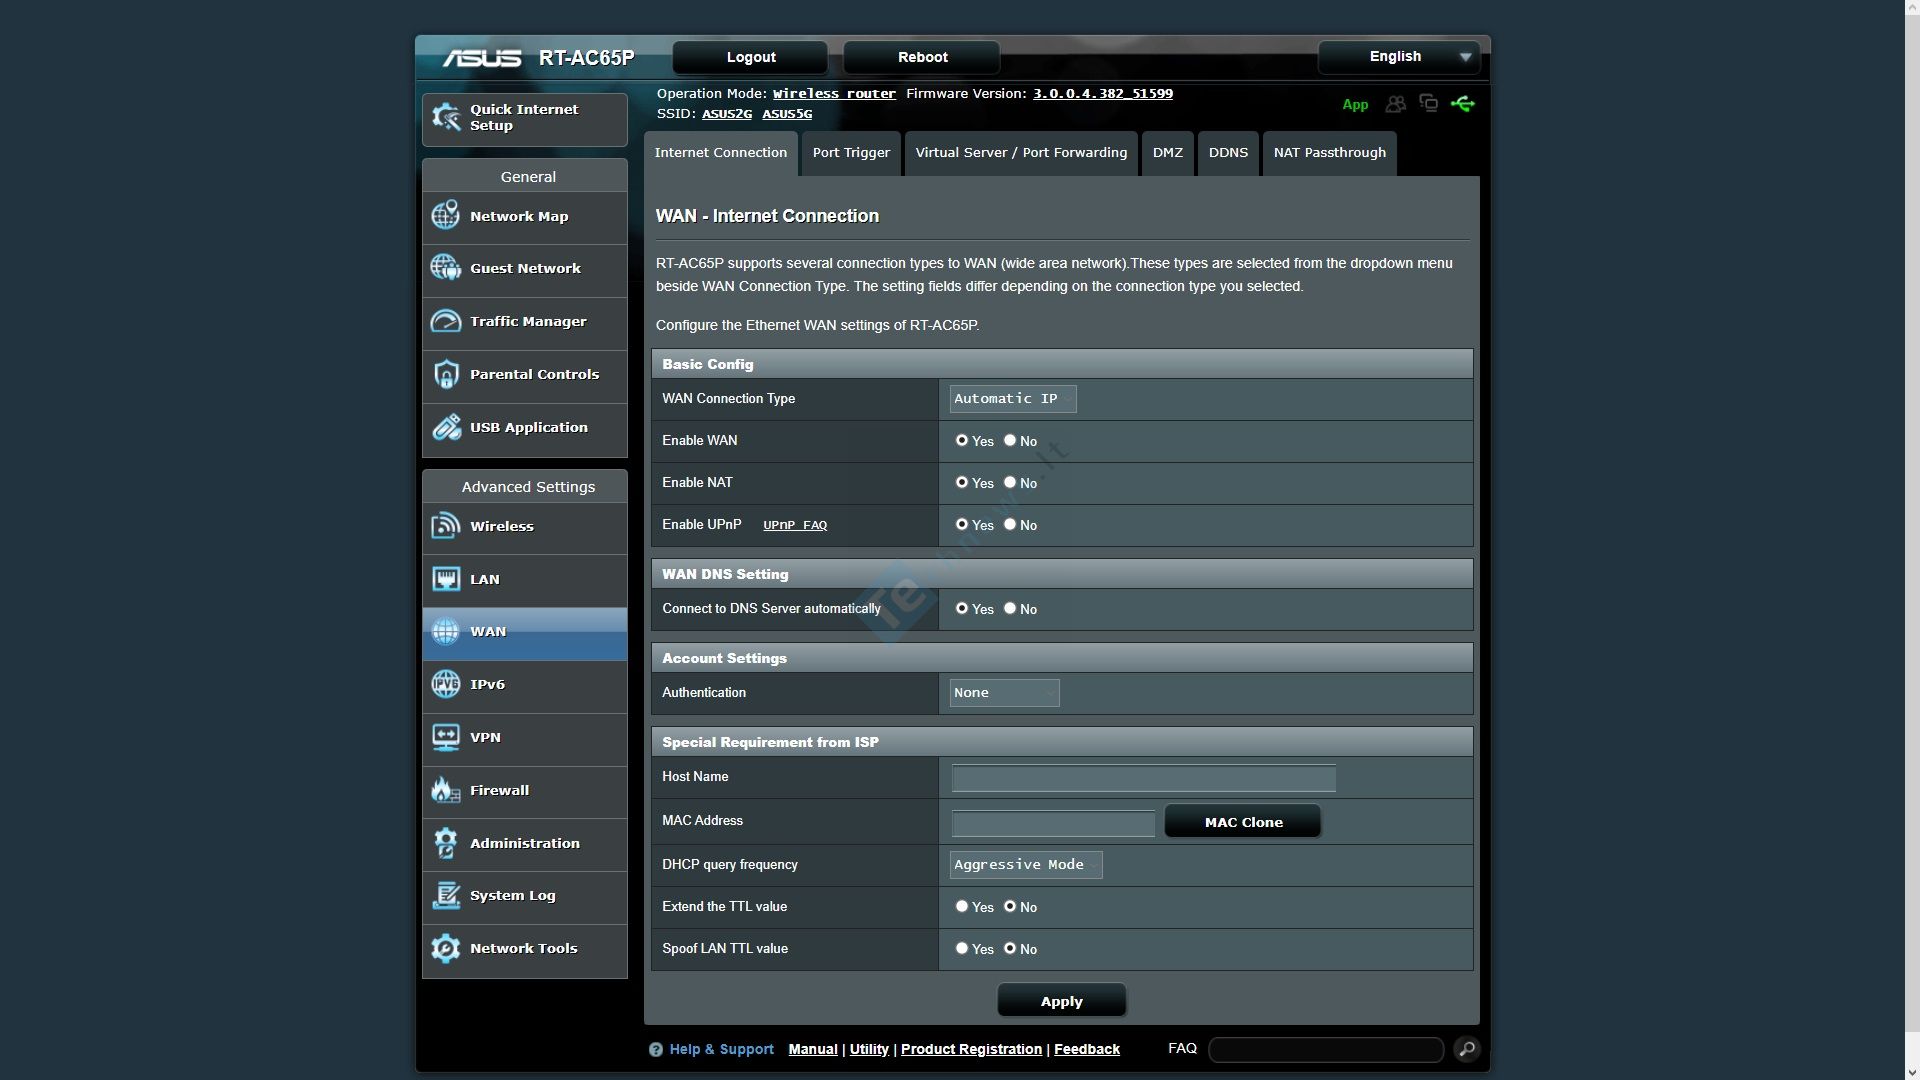Open the Product Registration link

click(x=971, y=1049)
